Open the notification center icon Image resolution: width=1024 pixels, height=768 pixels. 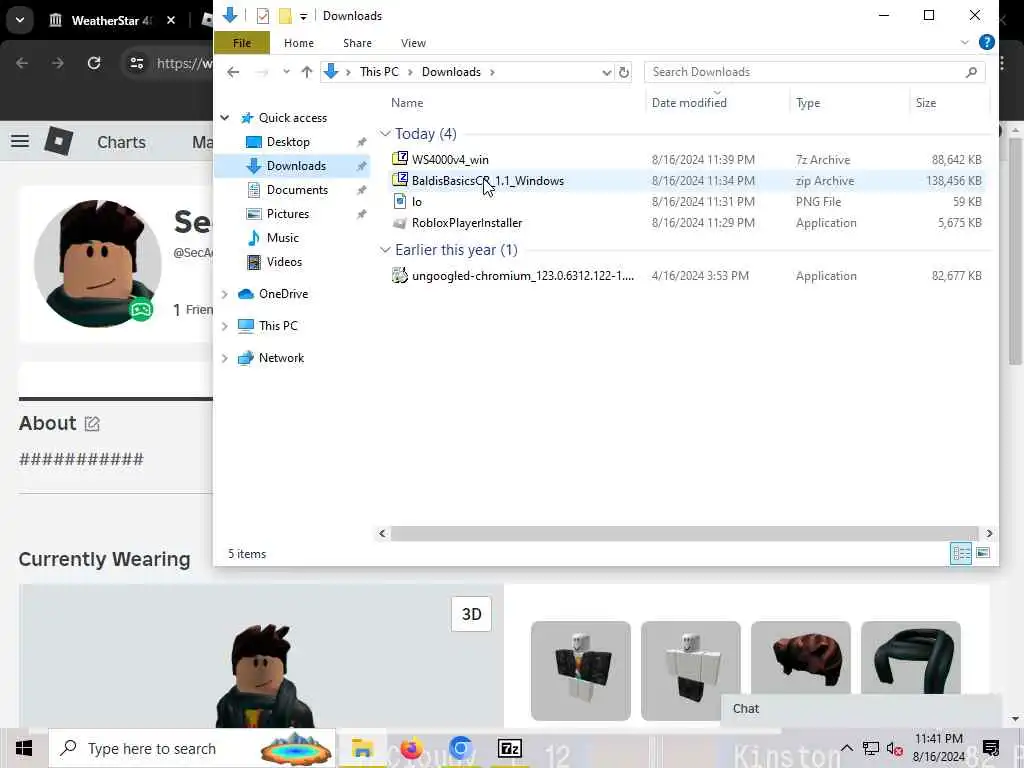(x=991, y=748)
